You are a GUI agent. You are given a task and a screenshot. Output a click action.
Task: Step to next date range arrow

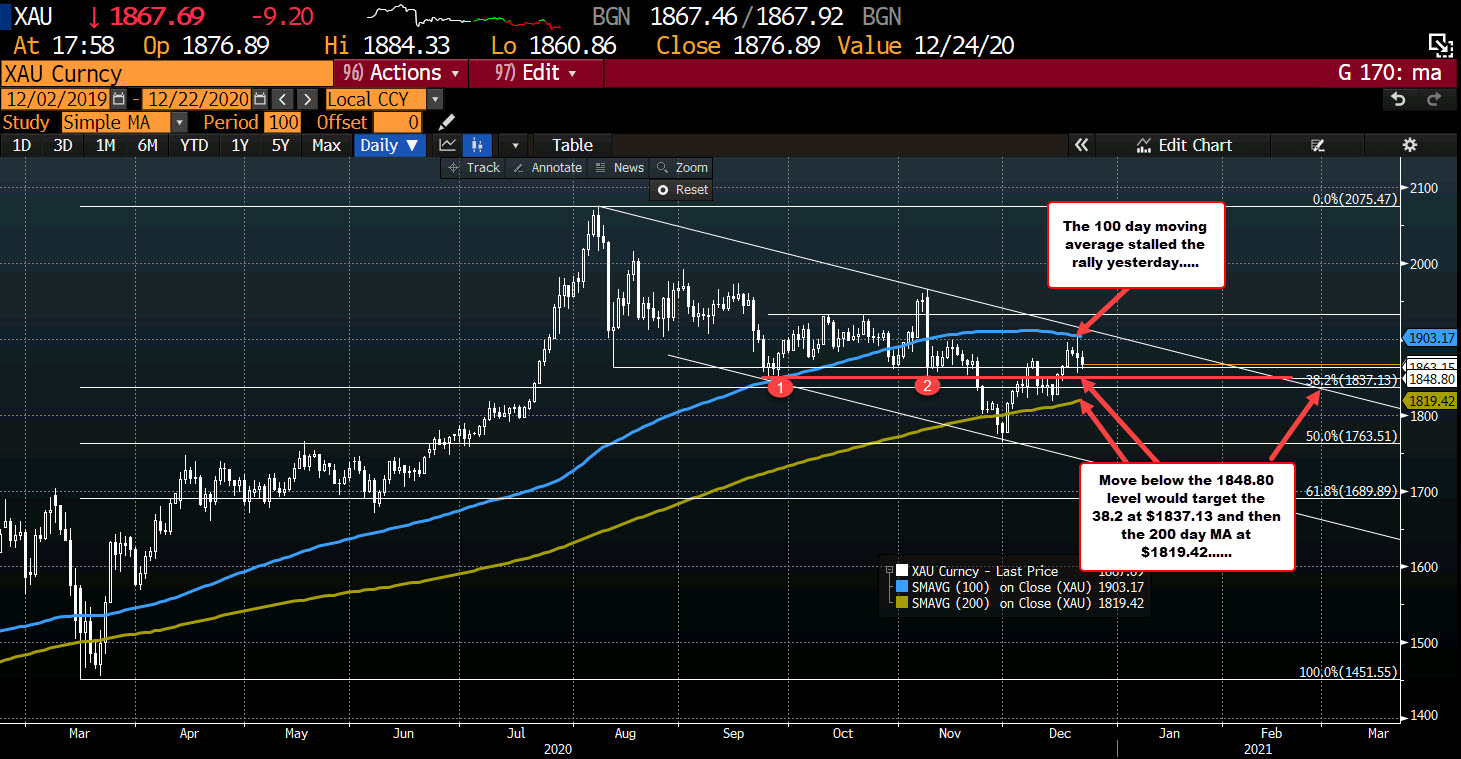pos(308,99)
